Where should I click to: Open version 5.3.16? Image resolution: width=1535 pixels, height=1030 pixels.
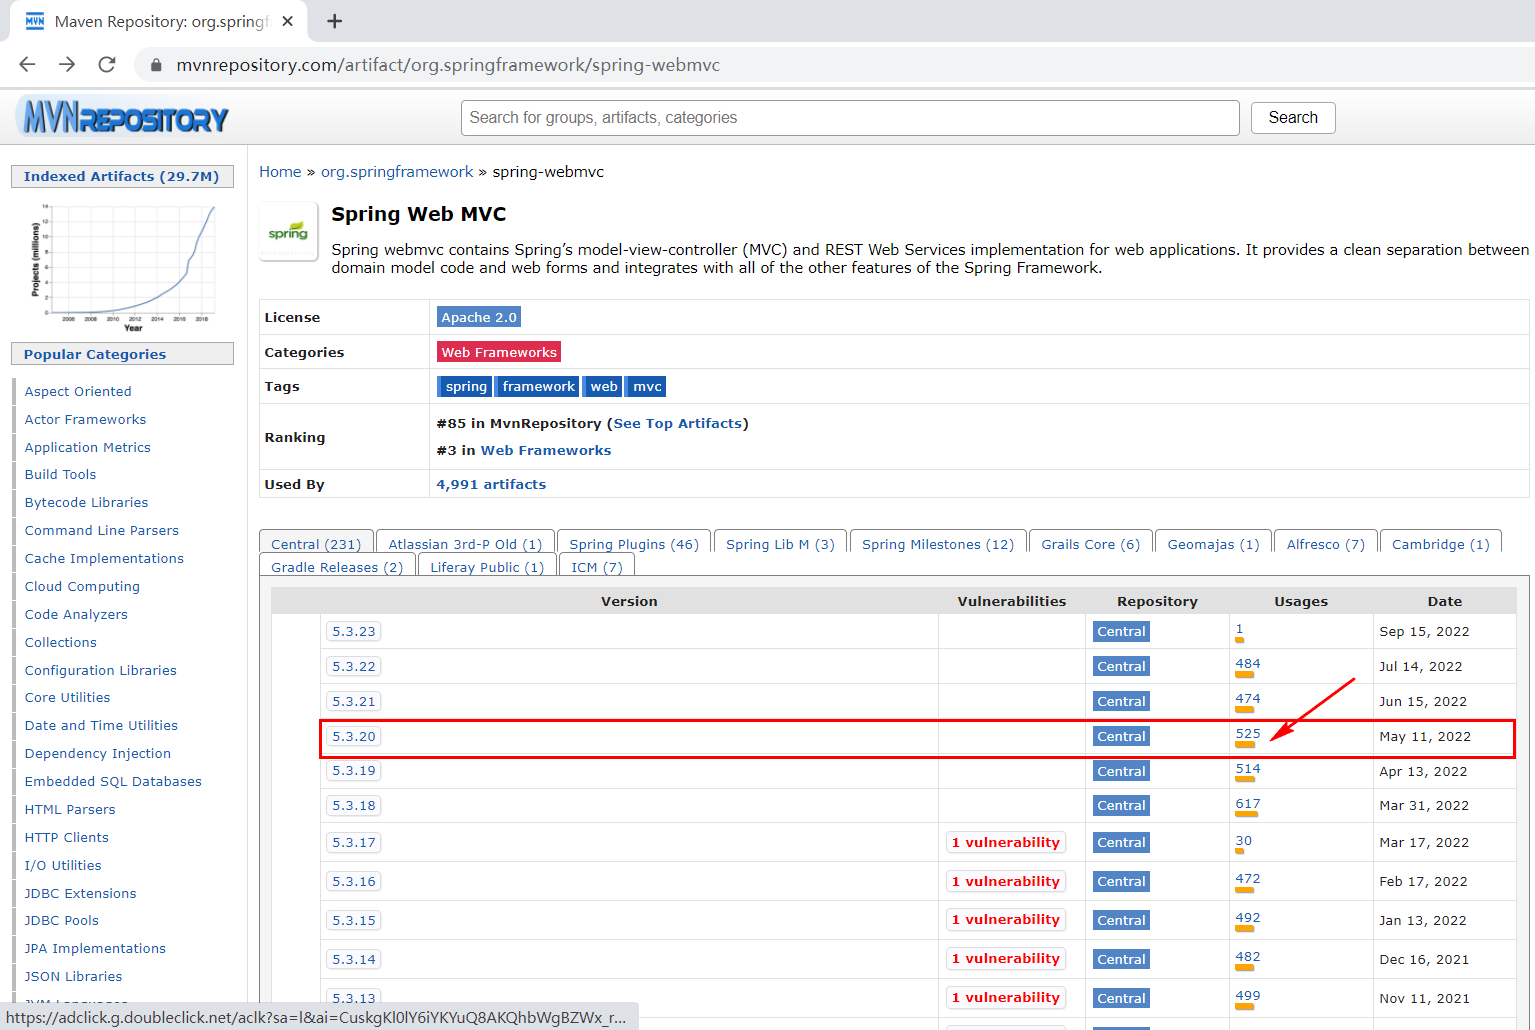coord(354,882)
